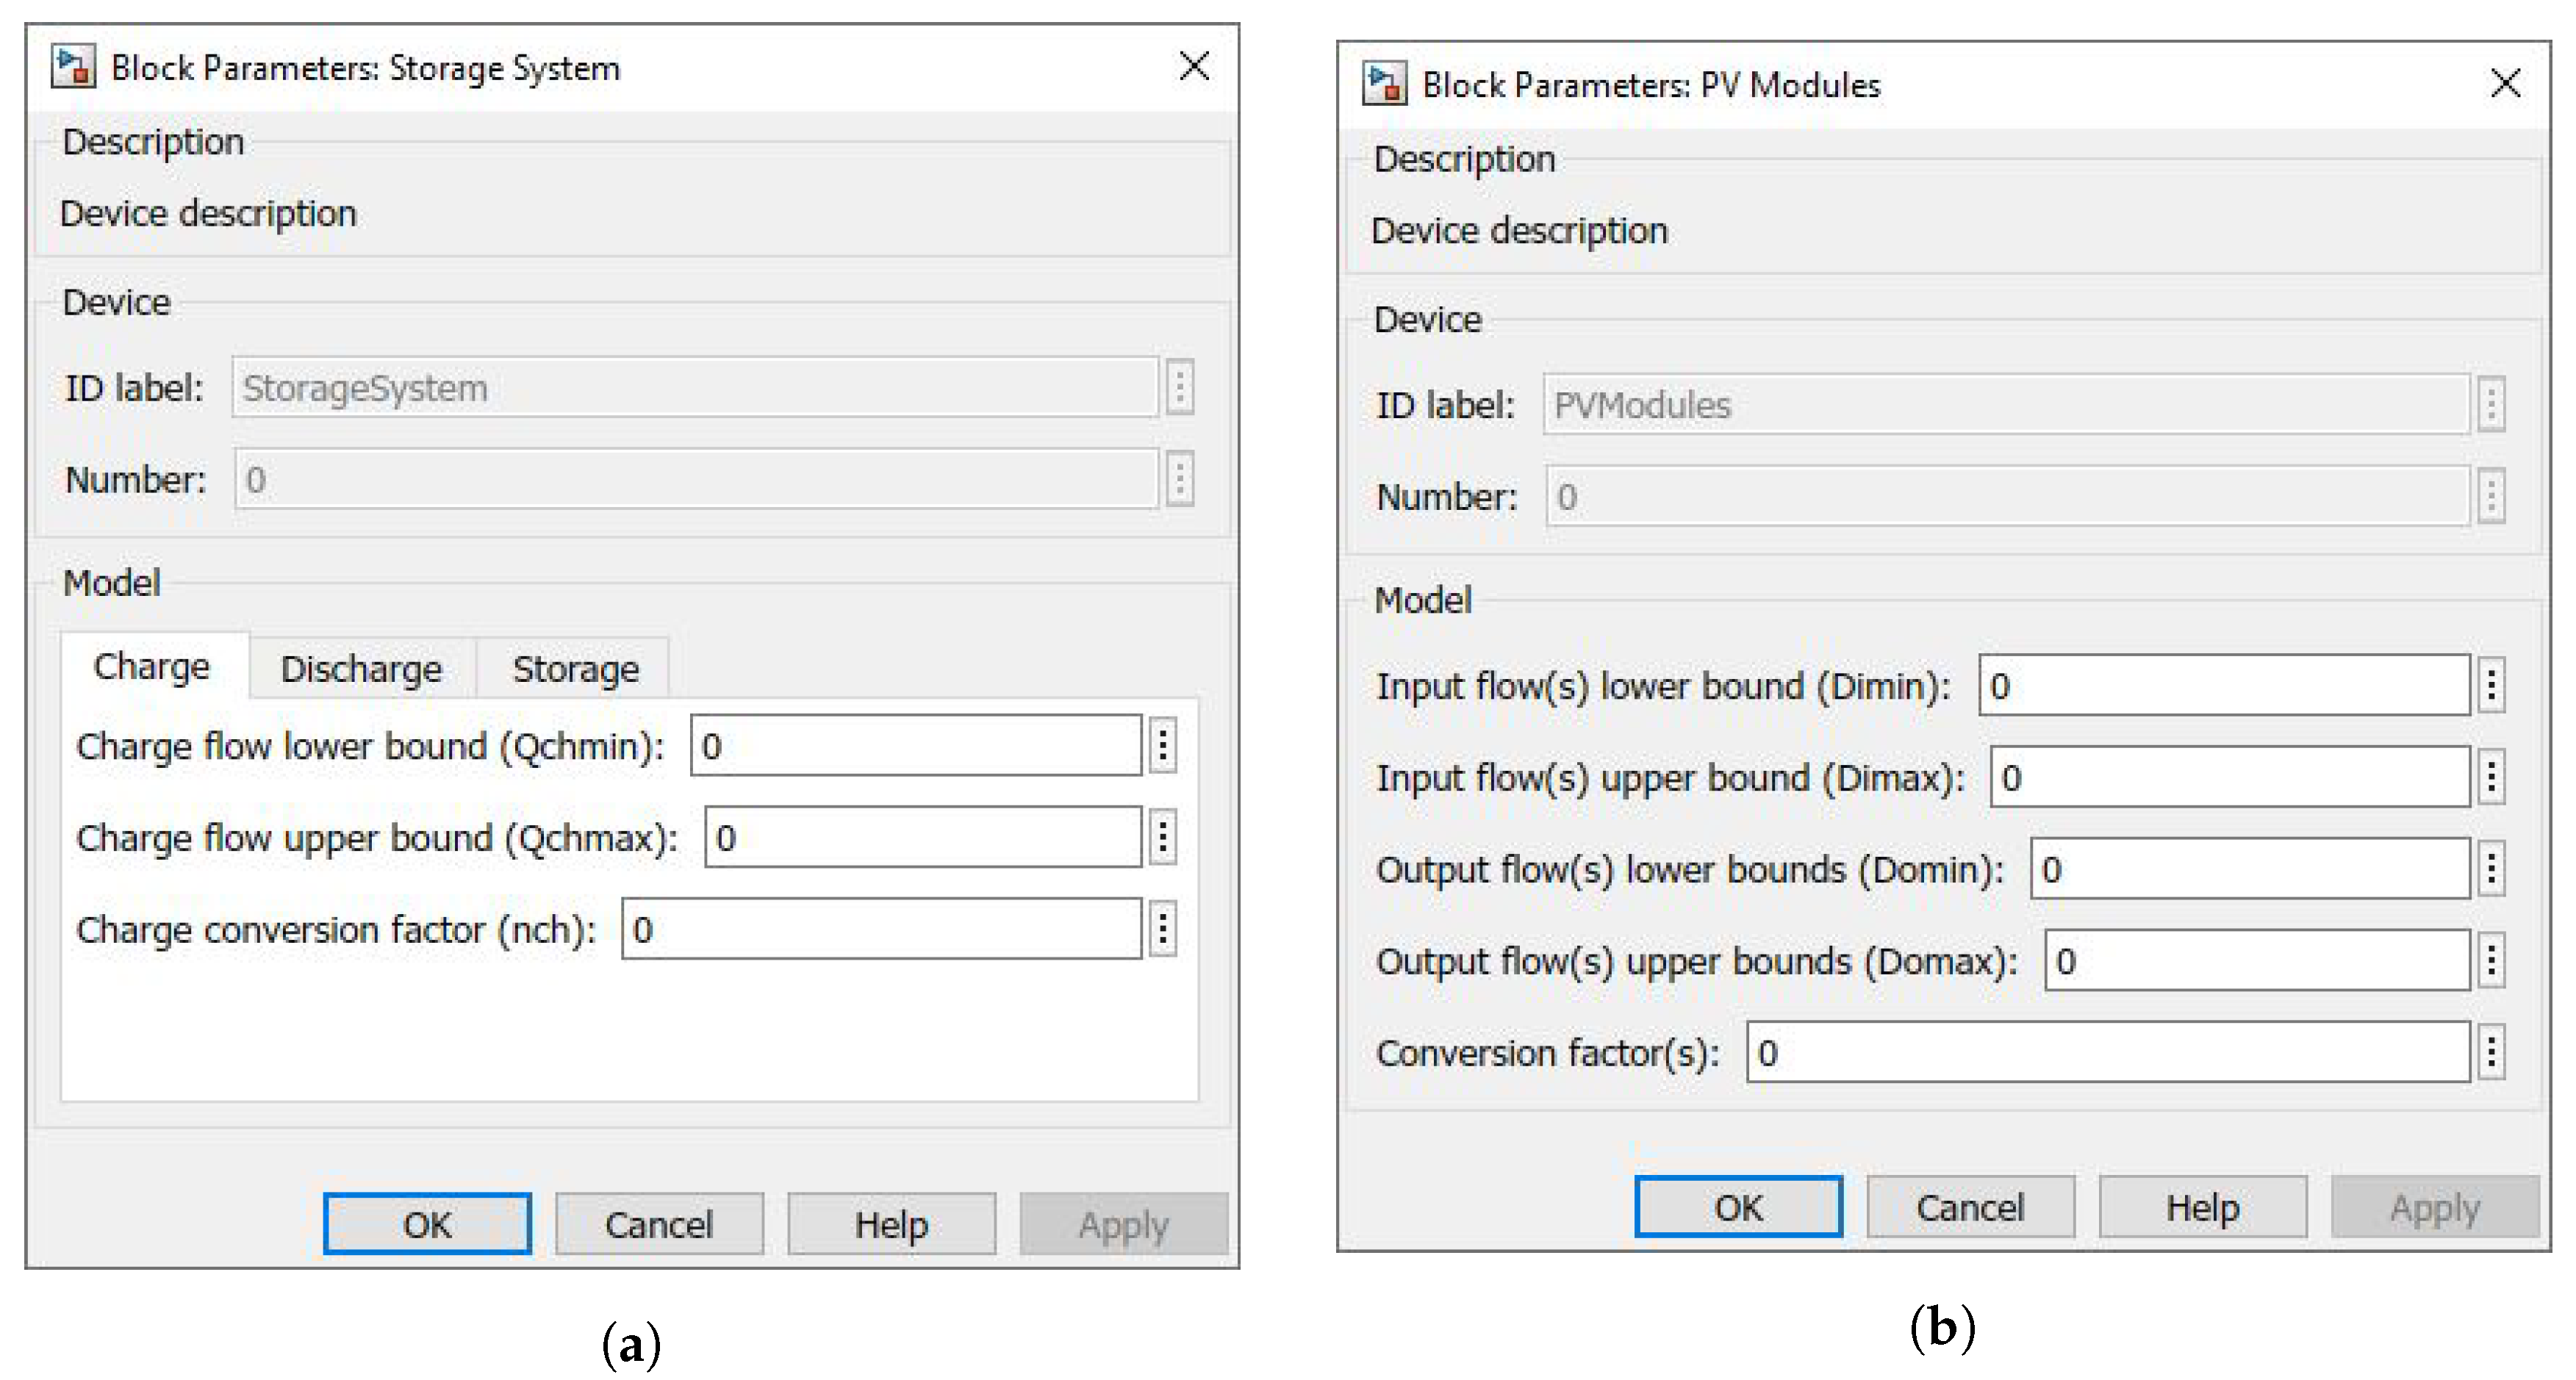Open options dots beside nch conversion factor
The width and height of the screenshot is (2576, 1380).
pos(1162,929)
